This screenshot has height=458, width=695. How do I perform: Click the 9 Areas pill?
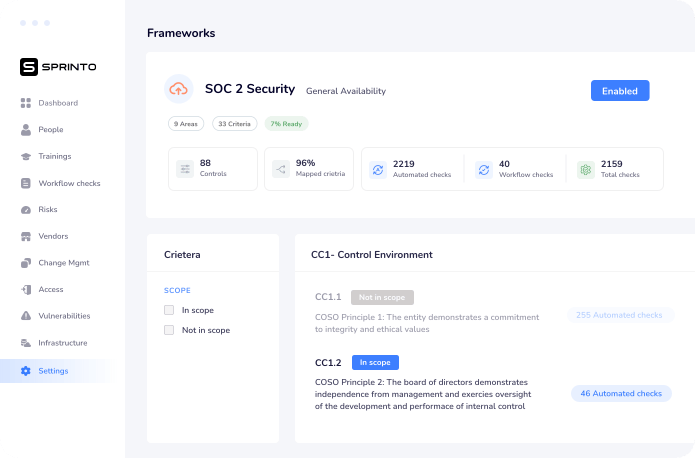tap(186, 124)
